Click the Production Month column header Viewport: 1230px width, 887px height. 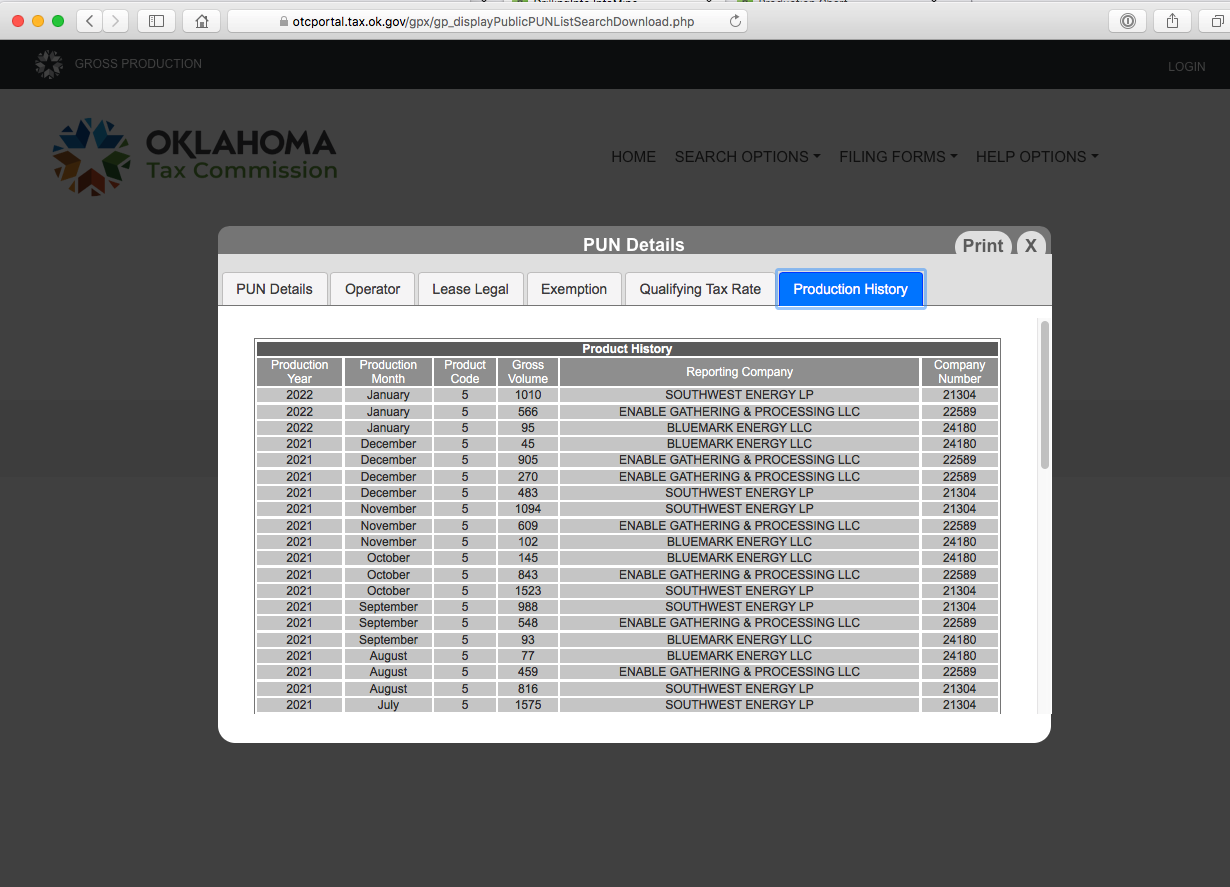click(x=388, y=372)
